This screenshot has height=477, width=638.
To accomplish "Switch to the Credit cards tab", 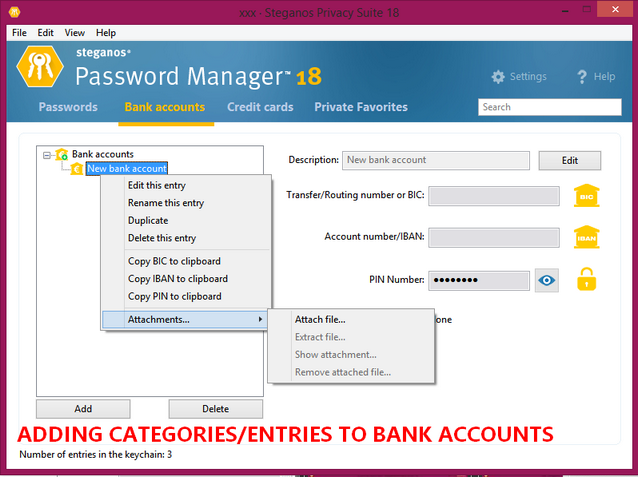I will 260,107.
